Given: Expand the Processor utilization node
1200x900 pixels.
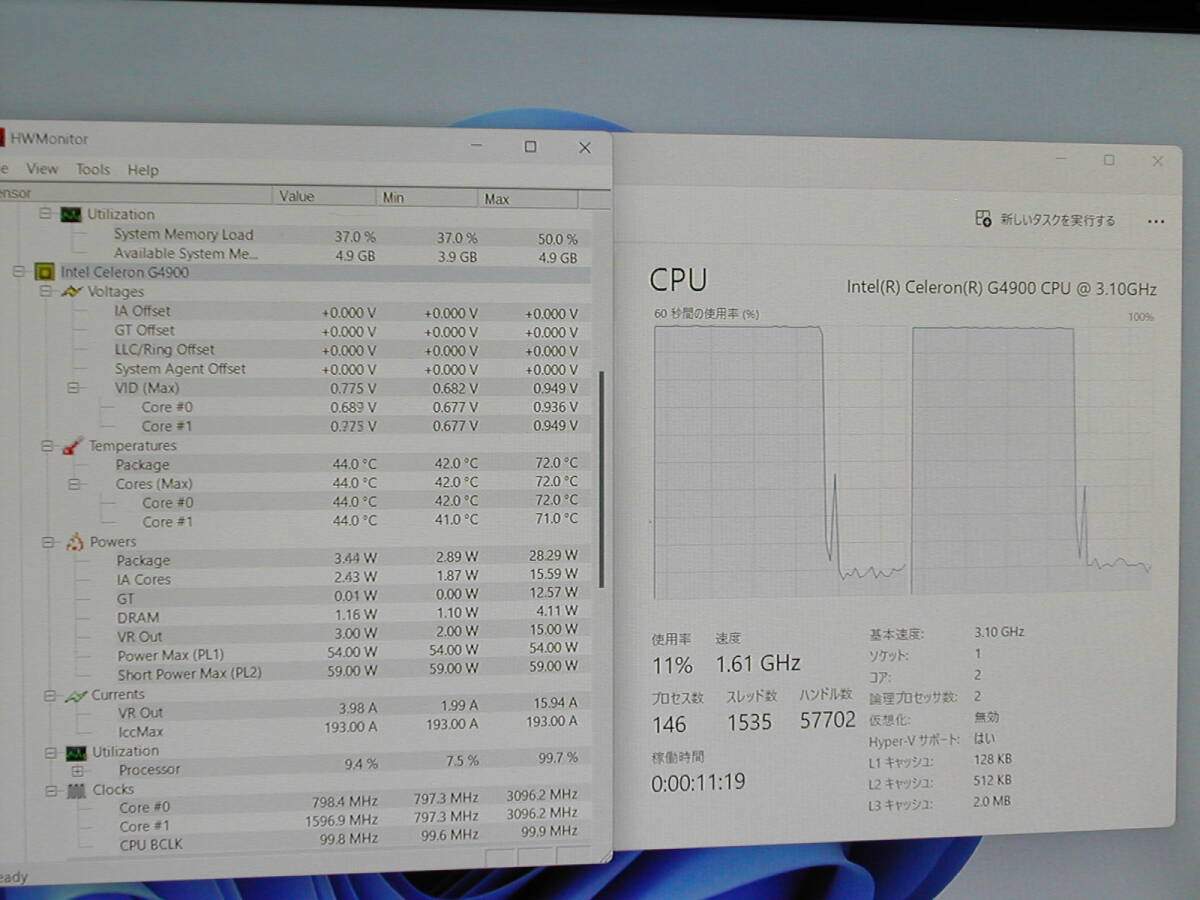Looking at the screenshot, I should 77,770.
